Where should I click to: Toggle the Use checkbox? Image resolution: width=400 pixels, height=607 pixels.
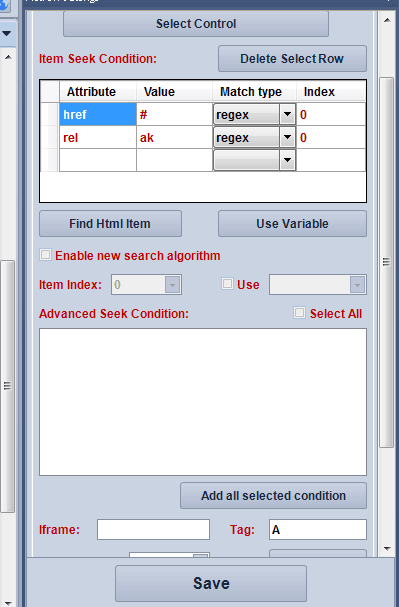pyautogui.click(x=227, y=284)
